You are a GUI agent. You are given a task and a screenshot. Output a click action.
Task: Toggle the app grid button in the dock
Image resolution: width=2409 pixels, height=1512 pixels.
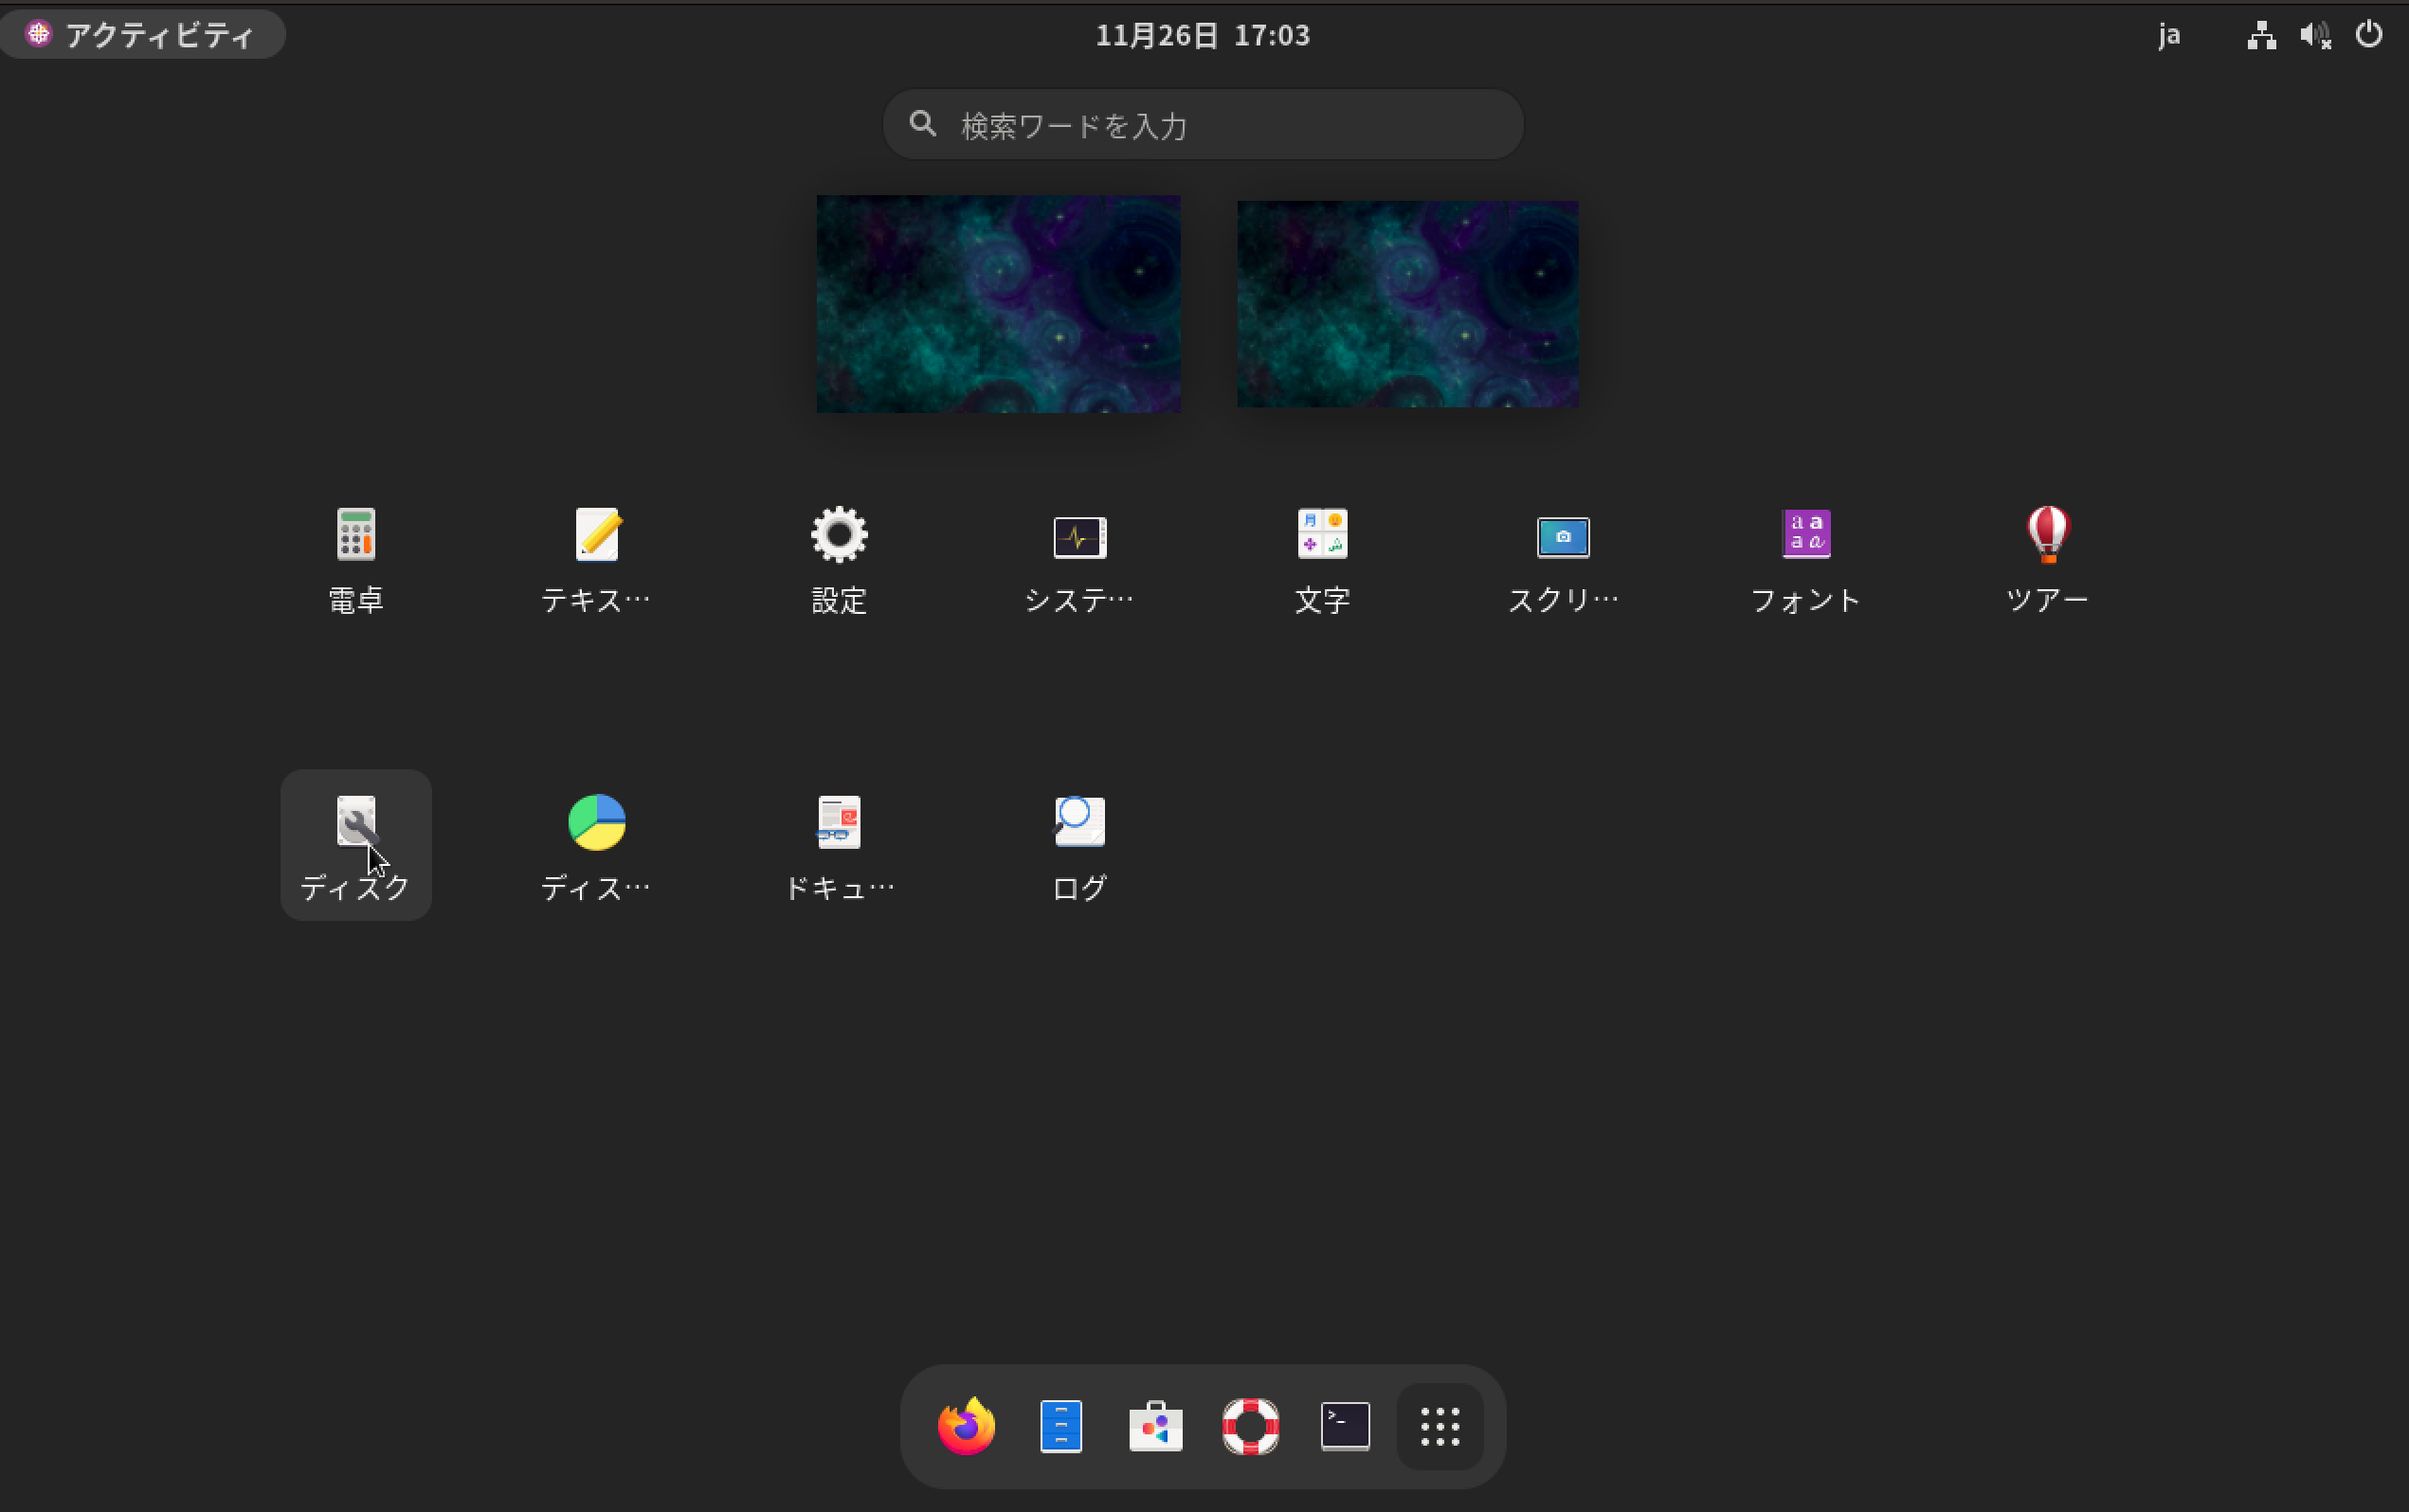click(x=1440, y=1426)
